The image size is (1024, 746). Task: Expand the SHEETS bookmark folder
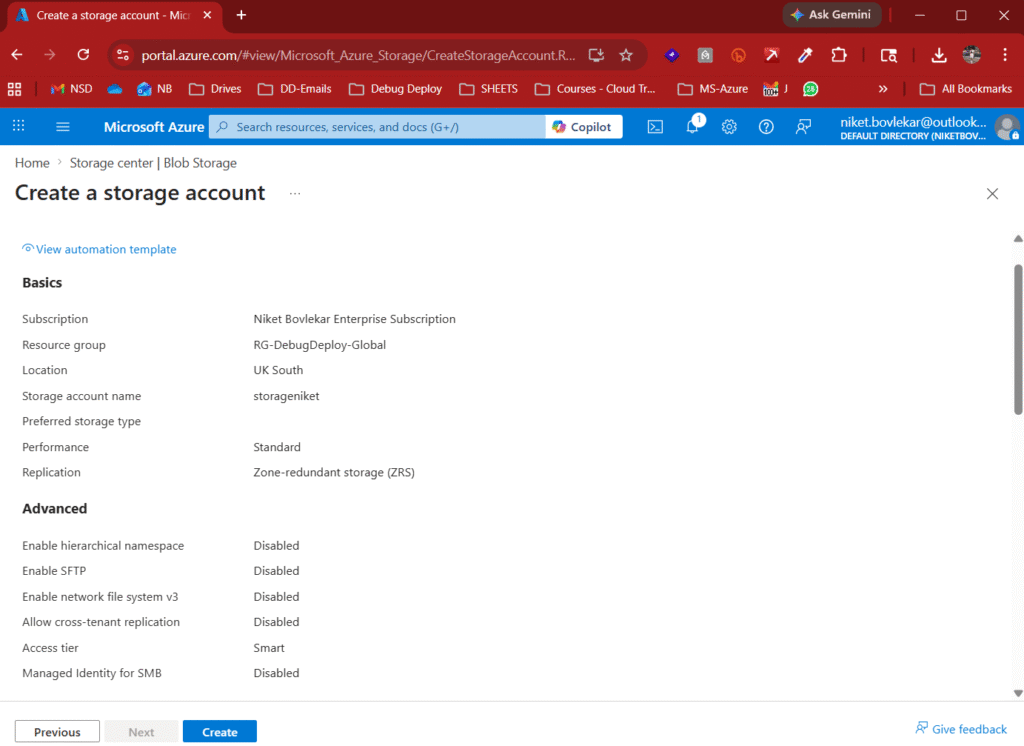click(x=488, y=89)
